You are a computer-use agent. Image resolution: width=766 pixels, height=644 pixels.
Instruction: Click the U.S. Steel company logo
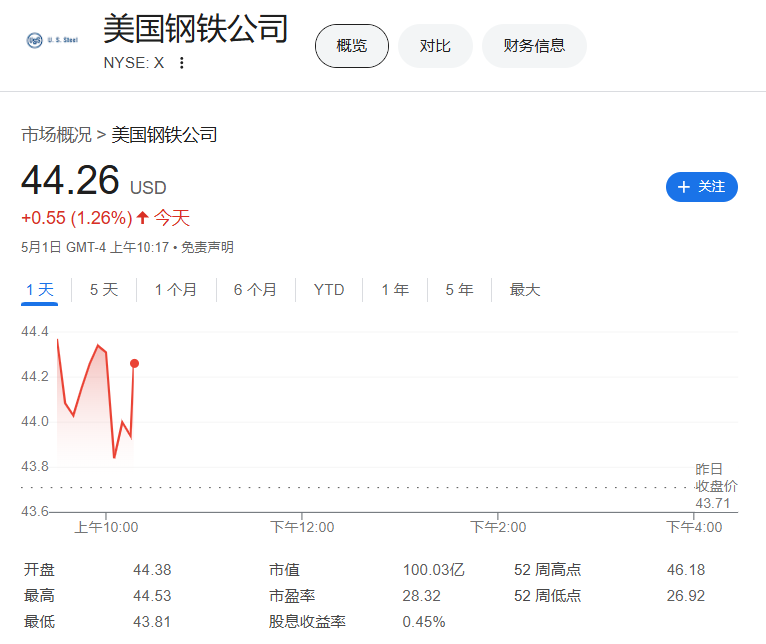52,40
